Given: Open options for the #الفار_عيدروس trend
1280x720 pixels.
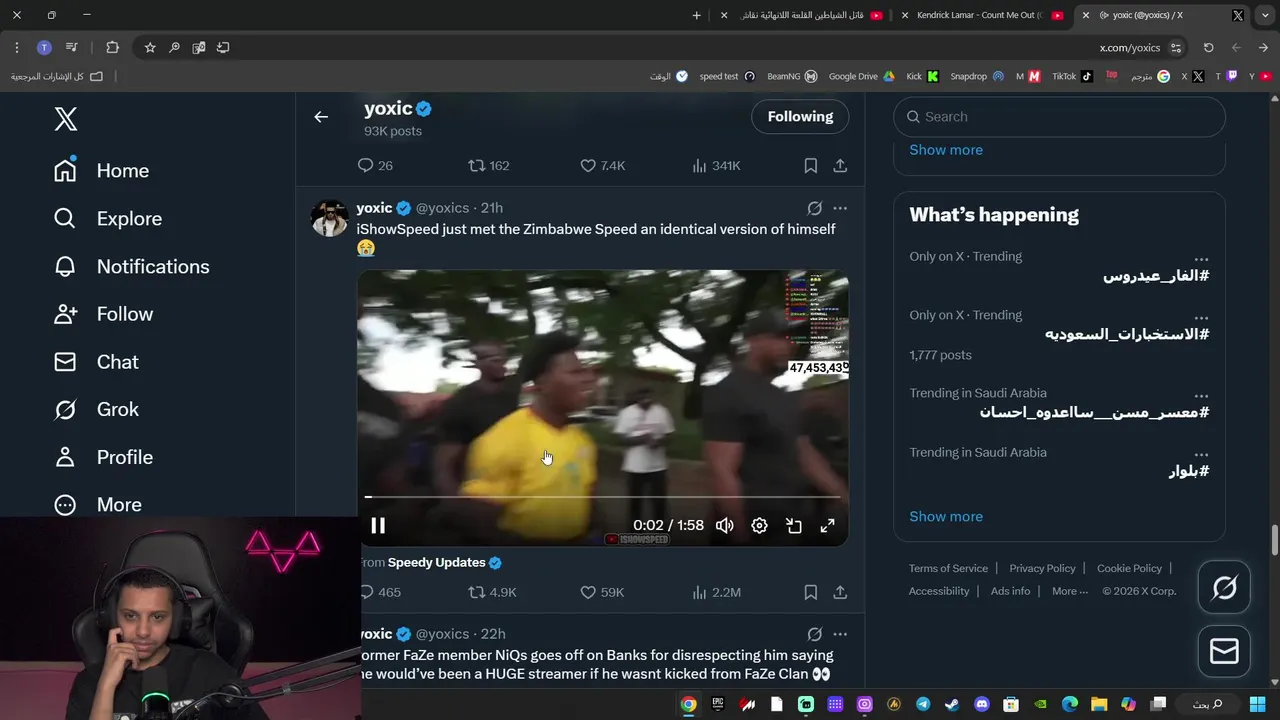Looking at the screenshot, I should pos(1201,259).
